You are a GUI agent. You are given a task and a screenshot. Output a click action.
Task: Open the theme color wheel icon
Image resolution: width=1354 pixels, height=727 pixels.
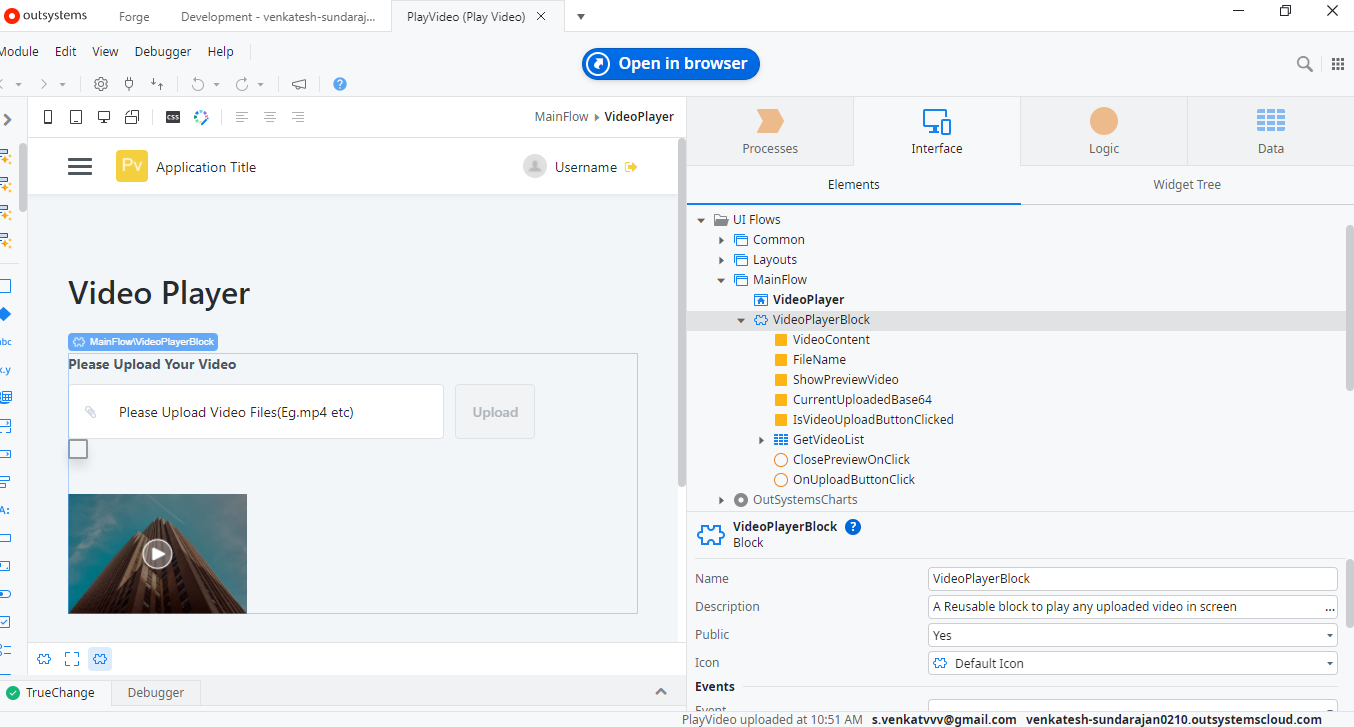click(x=200, y=117)
